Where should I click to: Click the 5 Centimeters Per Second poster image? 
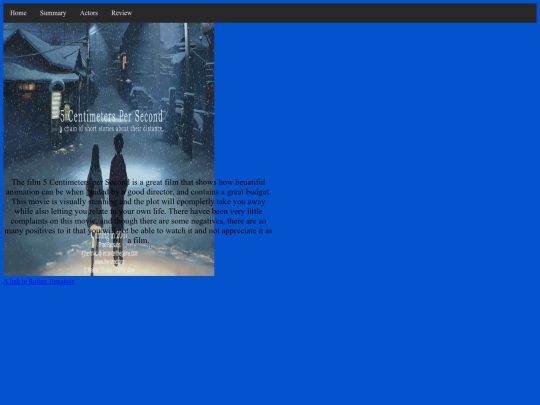[x=109, y=149]
